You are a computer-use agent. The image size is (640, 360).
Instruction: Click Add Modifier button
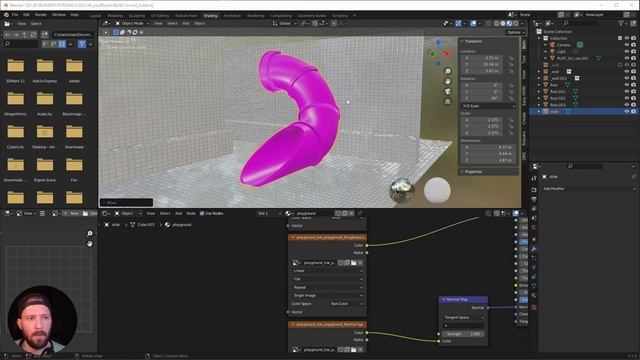coord(589,189)
